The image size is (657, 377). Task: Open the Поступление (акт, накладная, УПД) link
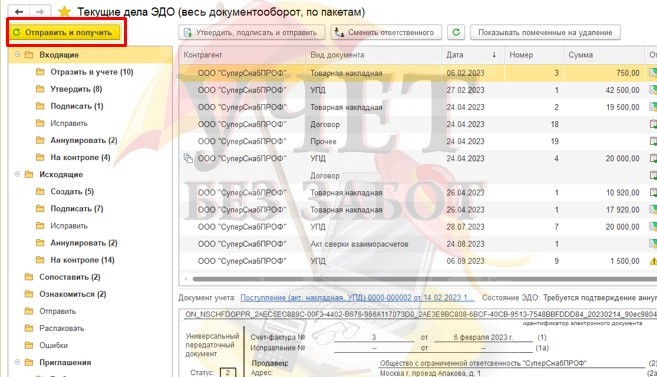[x=357, y=298]
